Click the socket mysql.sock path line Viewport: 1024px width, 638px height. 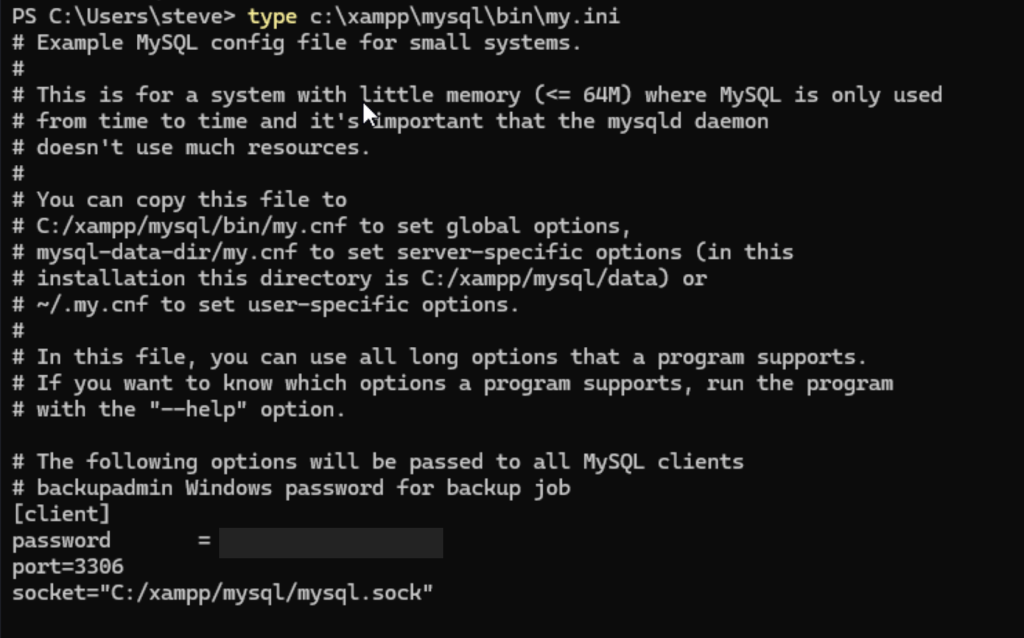(x=222, y=593)
